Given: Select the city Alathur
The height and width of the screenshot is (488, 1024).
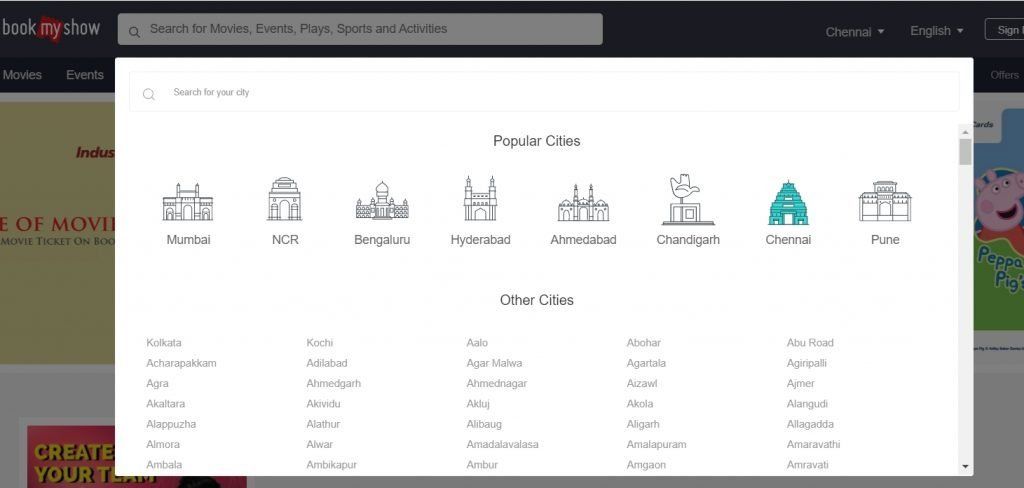Looking at the screenshot, I should point(323,424).
